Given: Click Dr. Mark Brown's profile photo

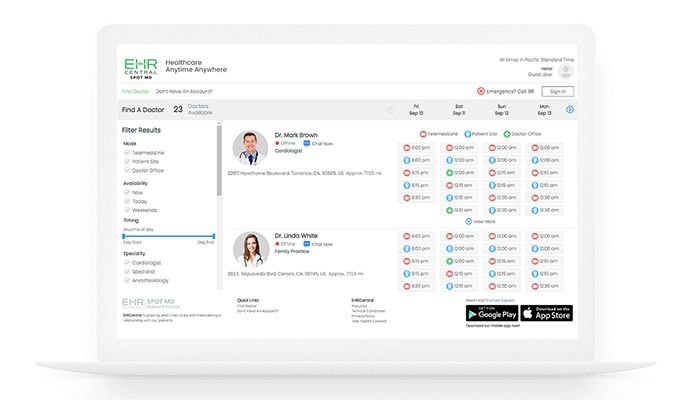Looking at the screenshot, I should click(x=251, y=148).
